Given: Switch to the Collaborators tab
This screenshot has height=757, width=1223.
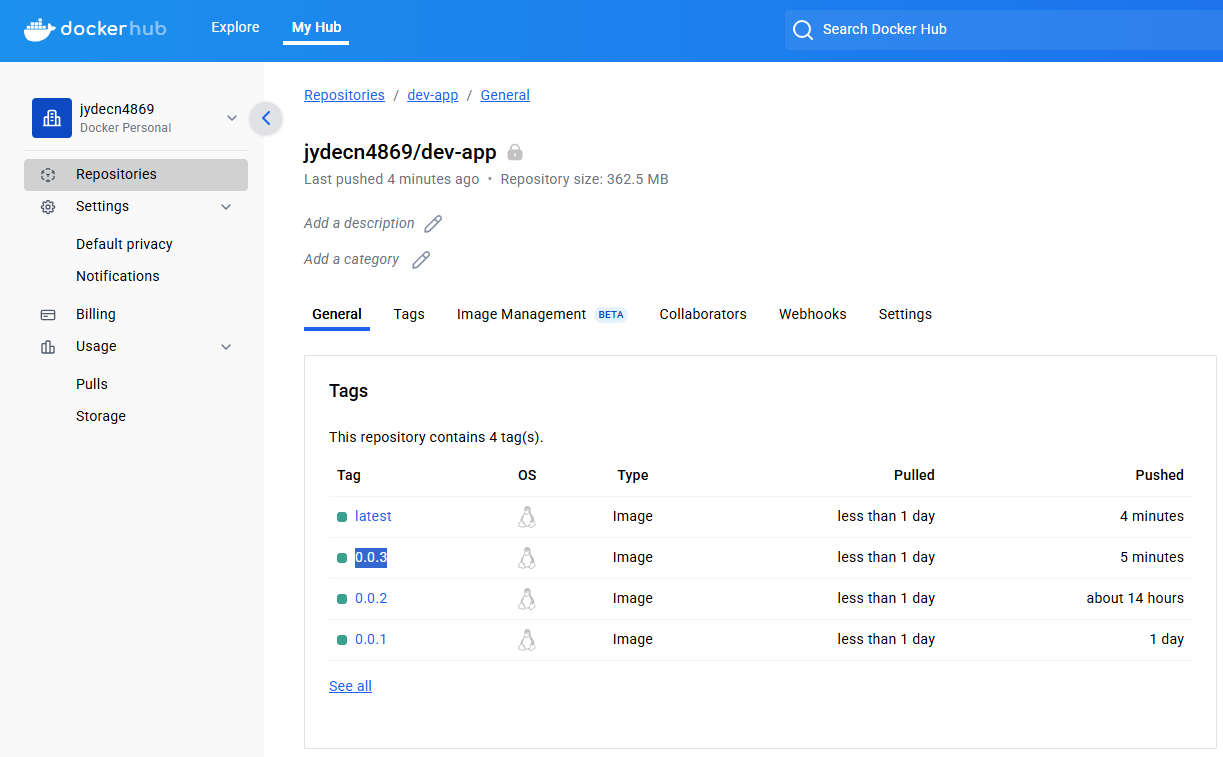Looking at the screenshot, I should coord(703,314).
